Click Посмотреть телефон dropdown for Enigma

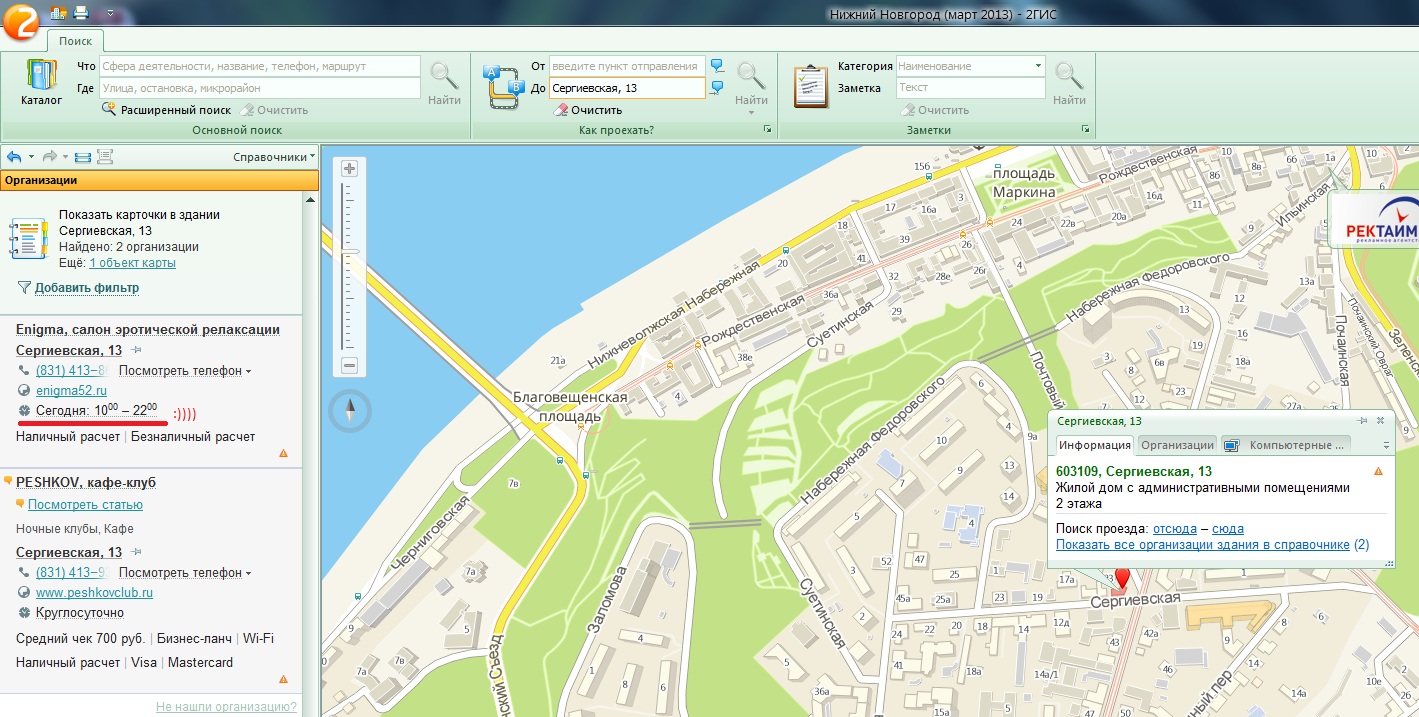(x=185, y=371)
